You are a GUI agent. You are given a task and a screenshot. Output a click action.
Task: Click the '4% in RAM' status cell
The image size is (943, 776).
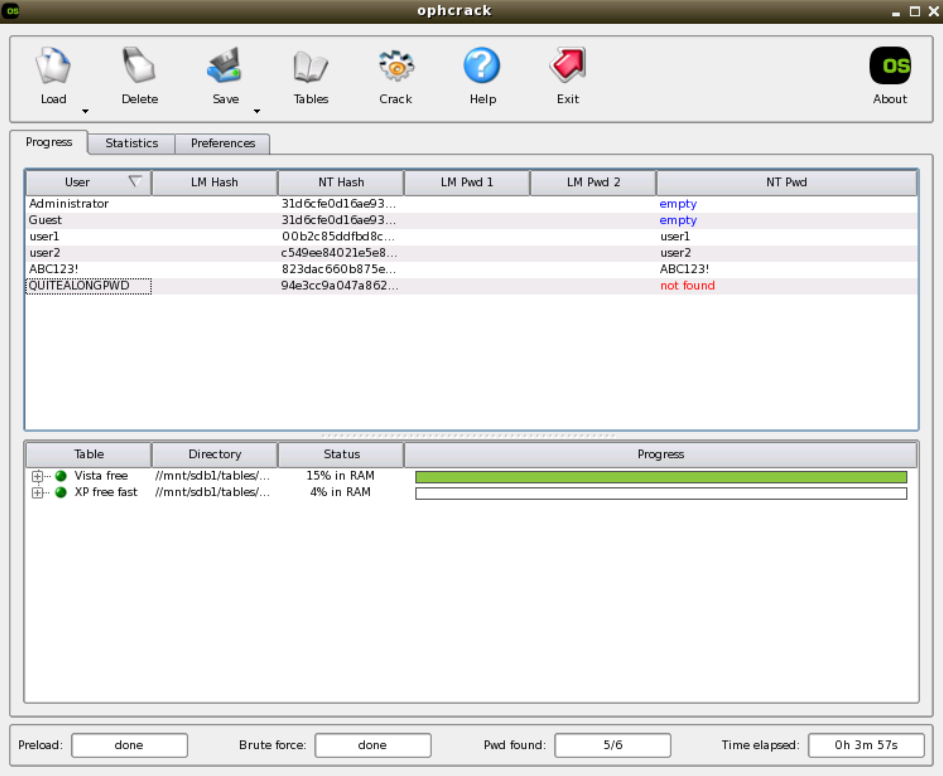tap(340, 492)
